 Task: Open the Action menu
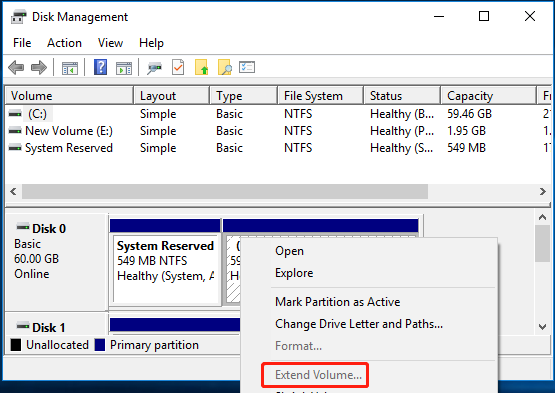coord(64,43)
